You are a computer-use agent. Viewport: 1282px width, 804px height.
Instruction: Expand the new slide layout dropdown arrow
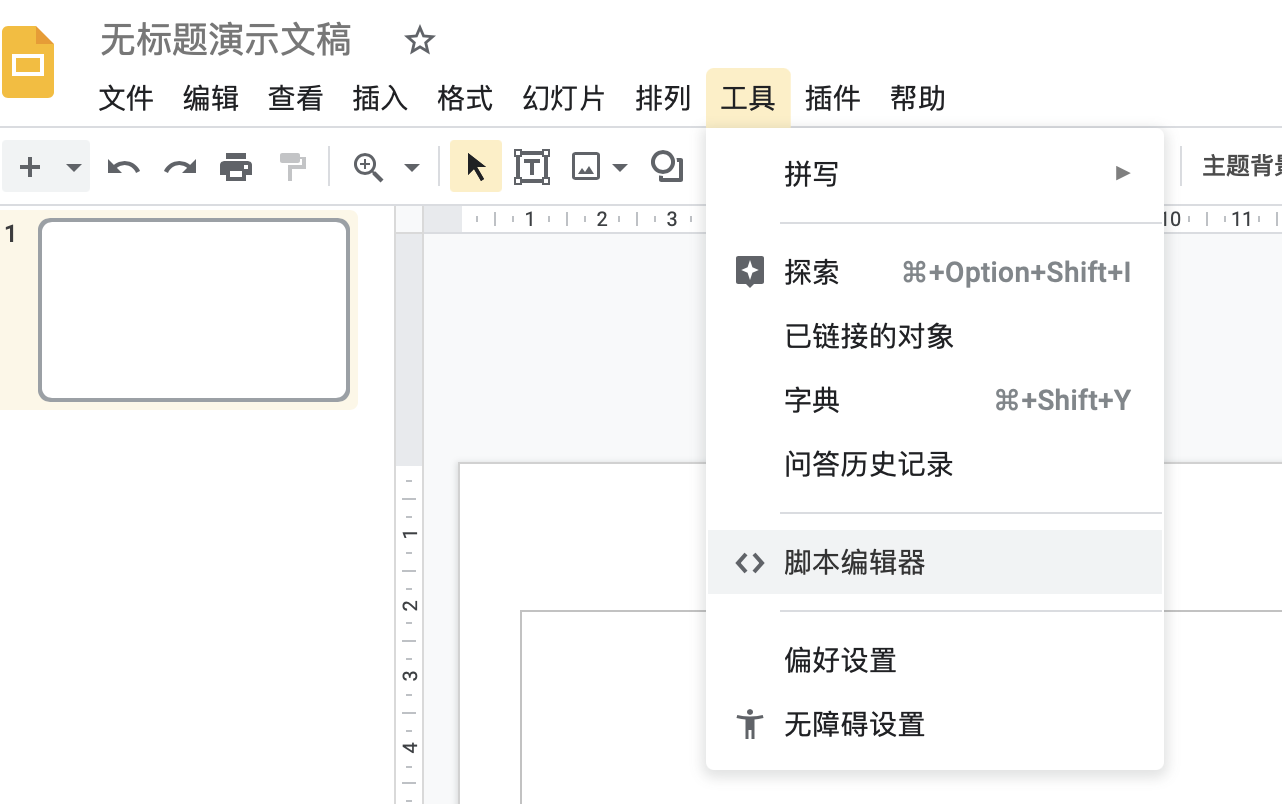pos(74,167)
